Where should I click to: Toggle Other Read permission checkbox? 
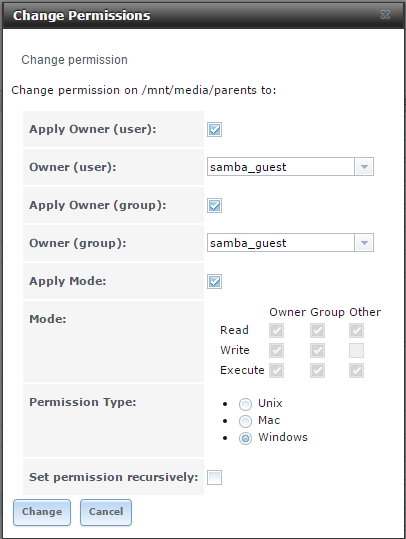coord(356,331)
